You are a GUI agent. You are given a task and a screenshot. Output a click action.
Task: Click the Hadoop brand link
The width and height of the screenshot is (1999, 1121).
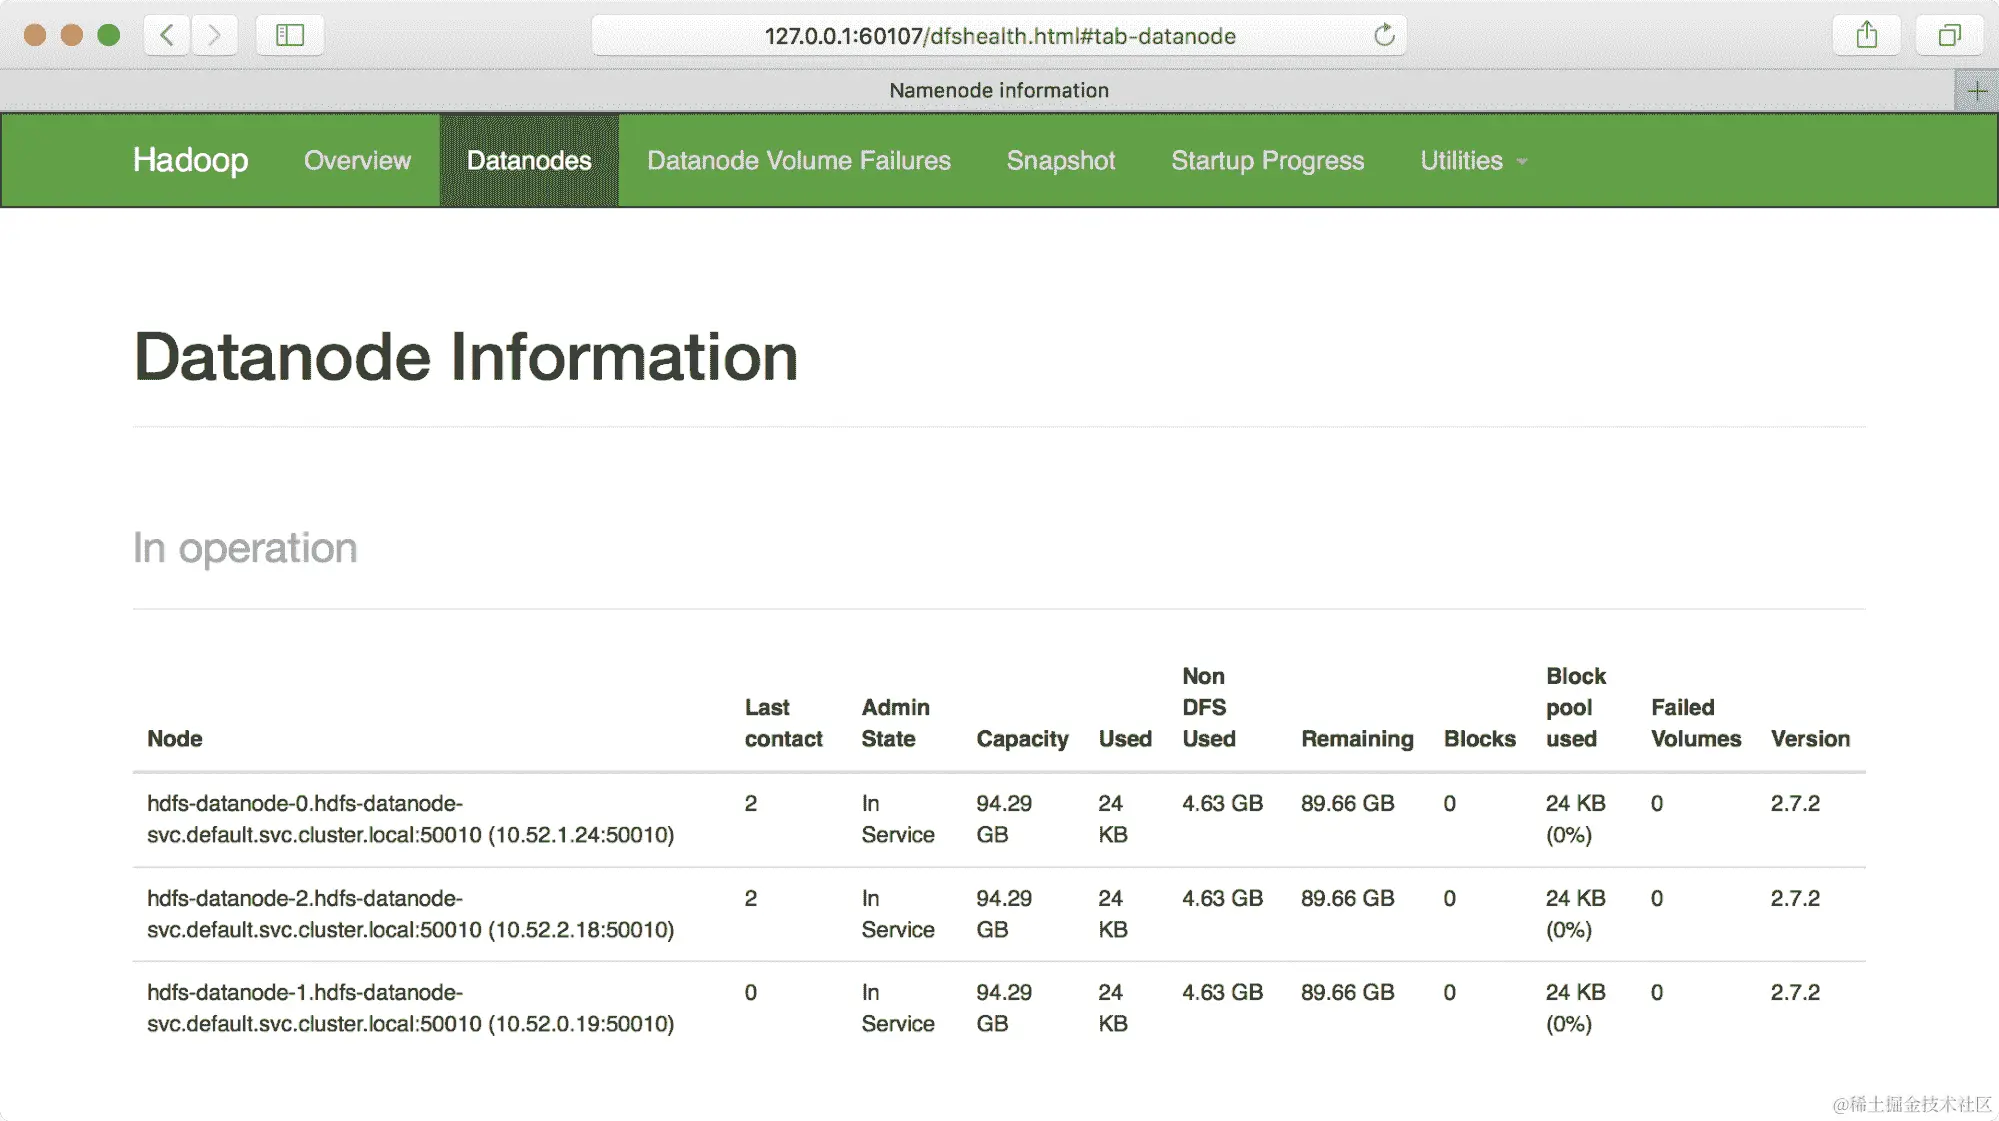pos(190,160)
